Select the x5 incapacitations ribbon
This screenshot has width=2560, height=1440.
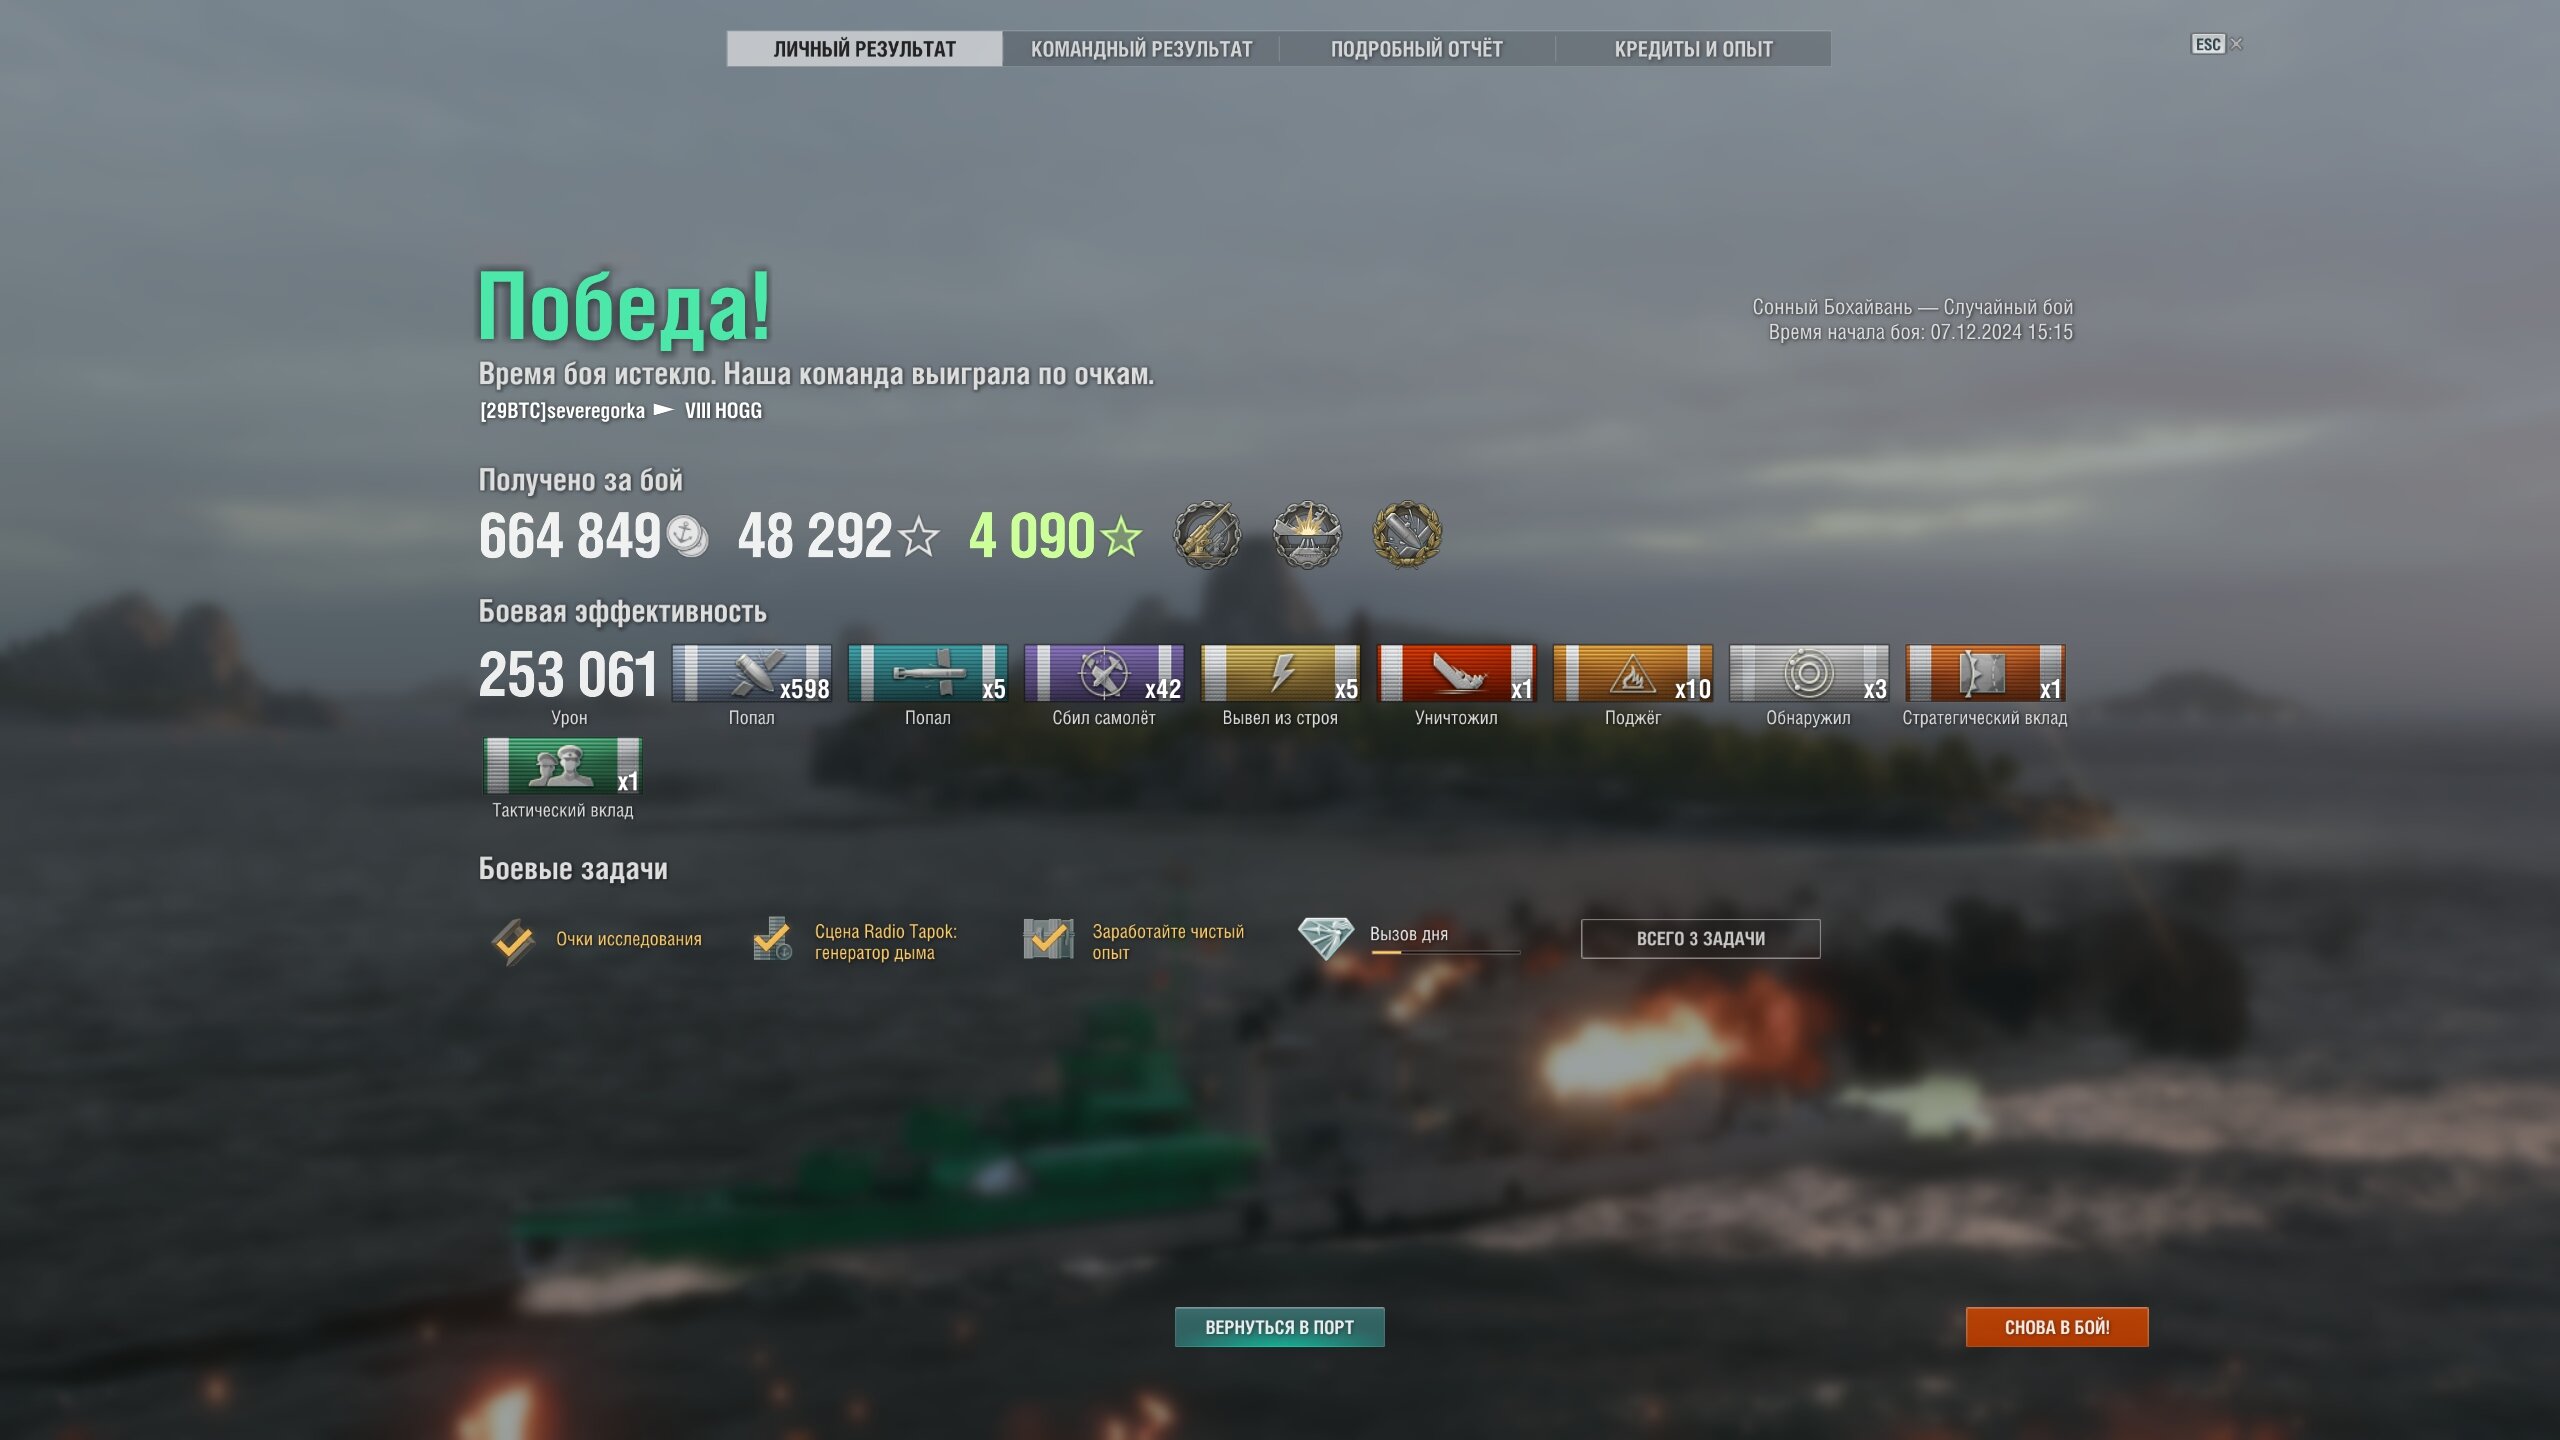(x=1281, y=674)
